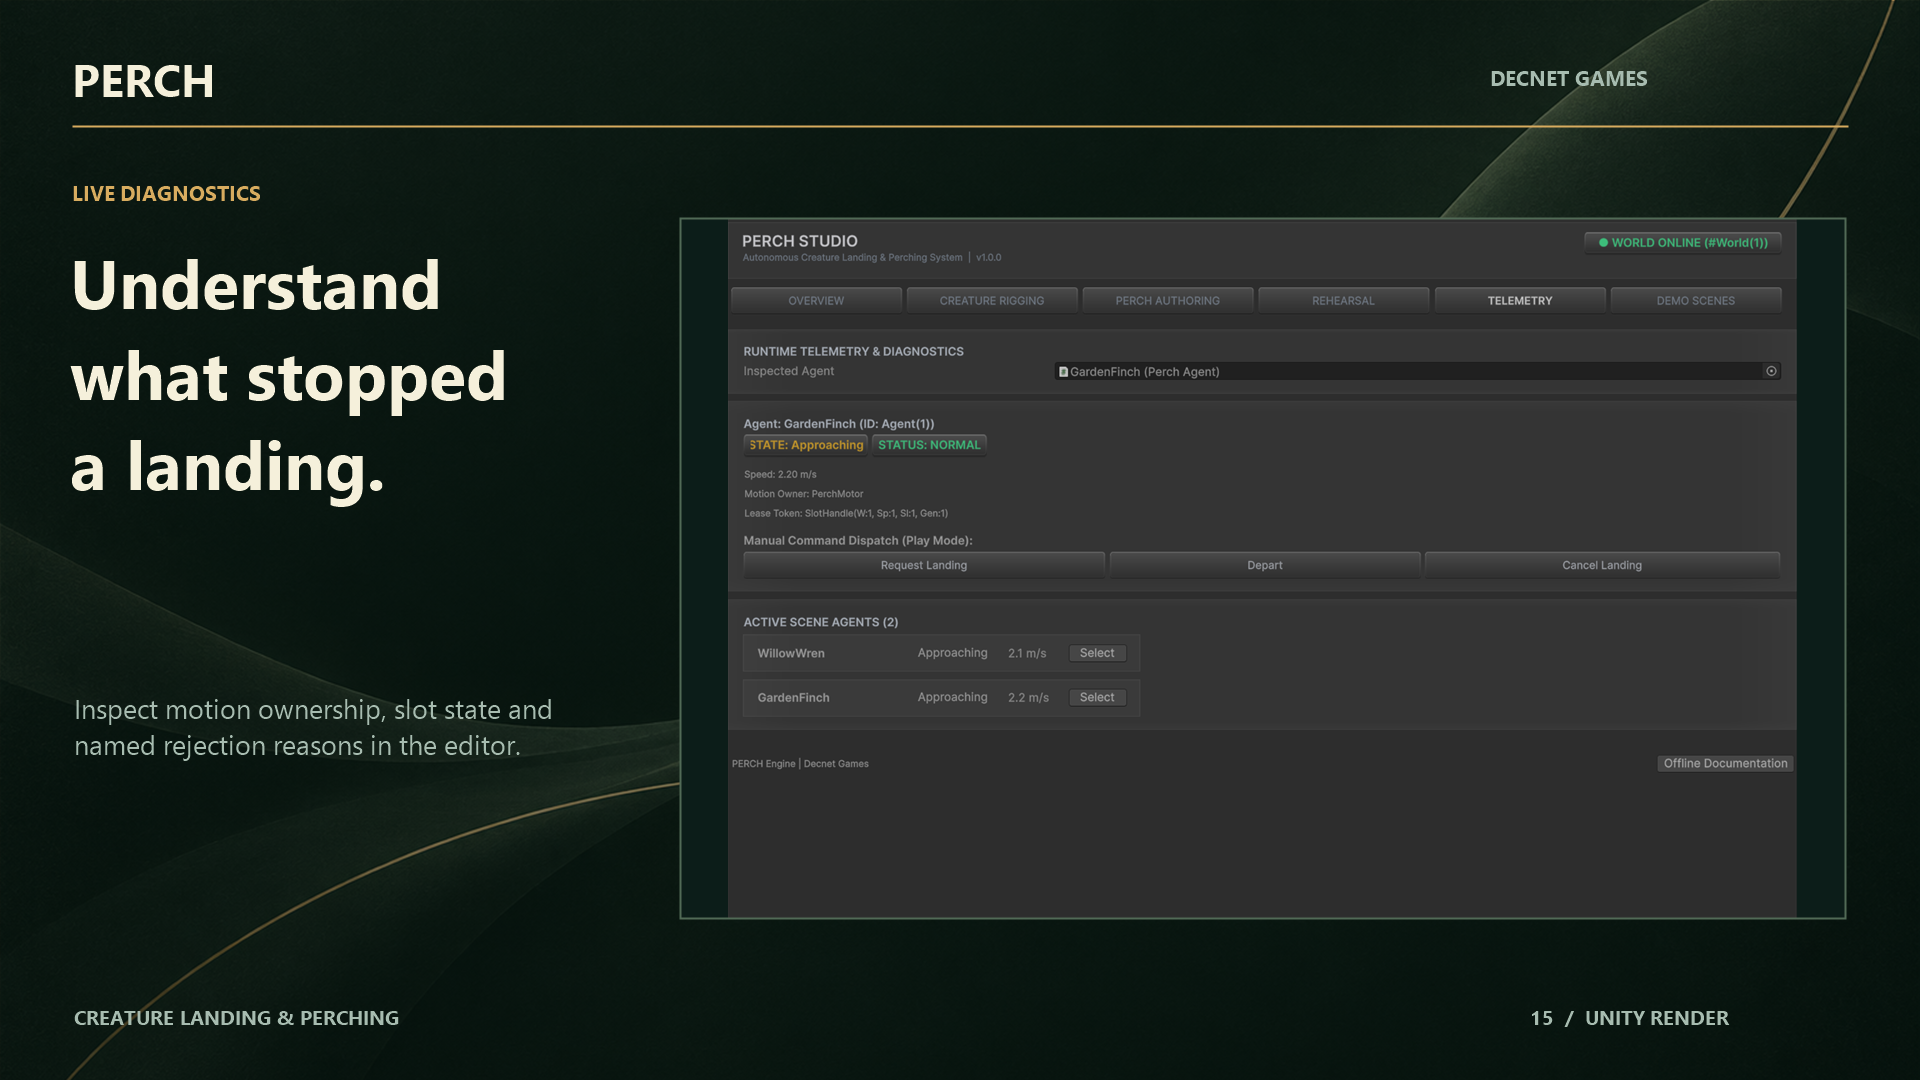Click the LIVE DIAGNOSTICS label
1920x1080 pixels.
click(x=166, y=194)
